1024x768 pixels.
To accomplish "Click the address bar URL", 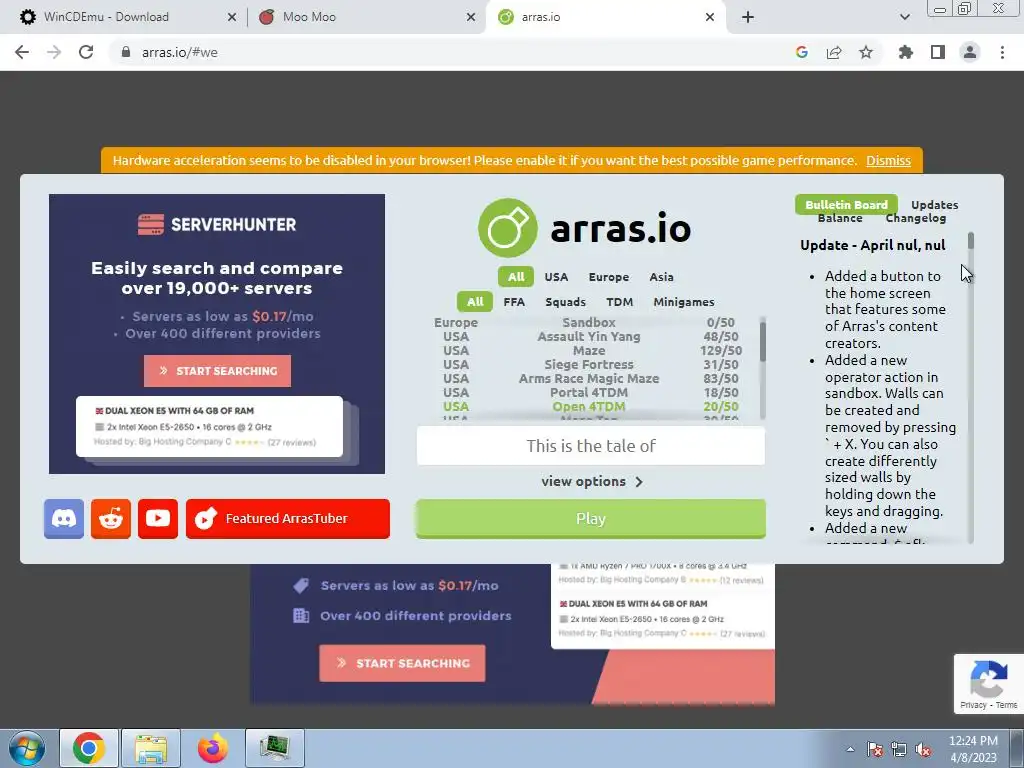I will pyautogui.click(x=180, y=52).
